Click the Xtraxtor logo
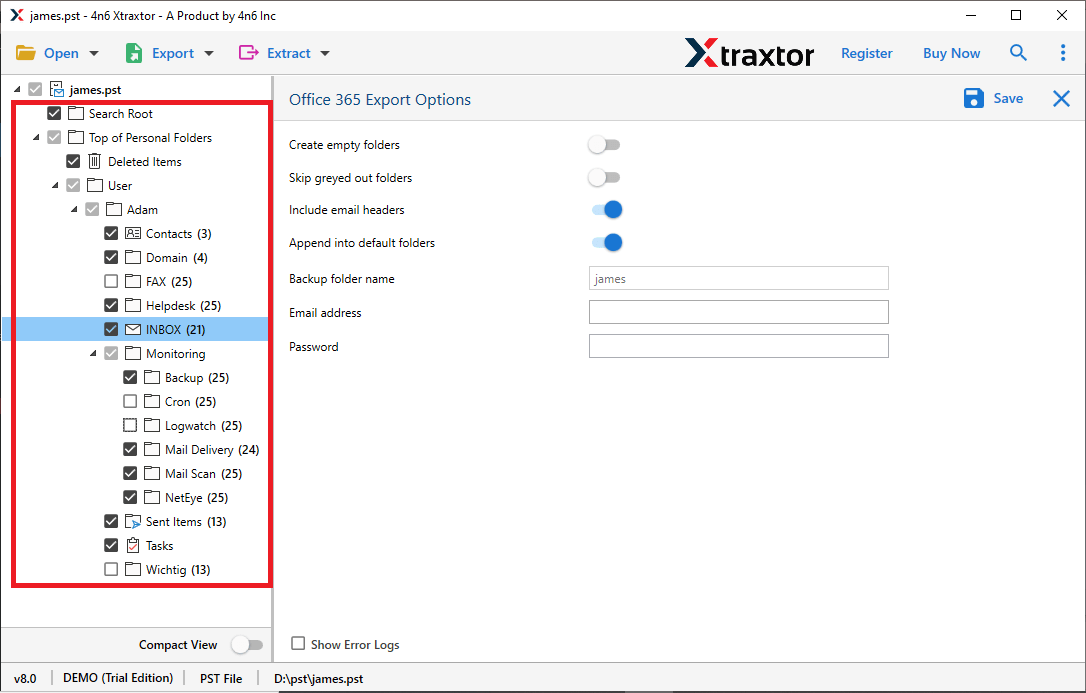Viewport: 1086px width, 693px height. click(749, 53)
